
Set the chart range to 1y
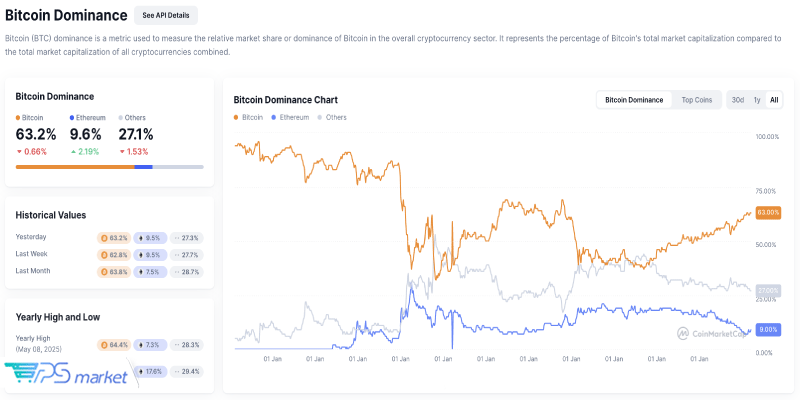[757, 100]
